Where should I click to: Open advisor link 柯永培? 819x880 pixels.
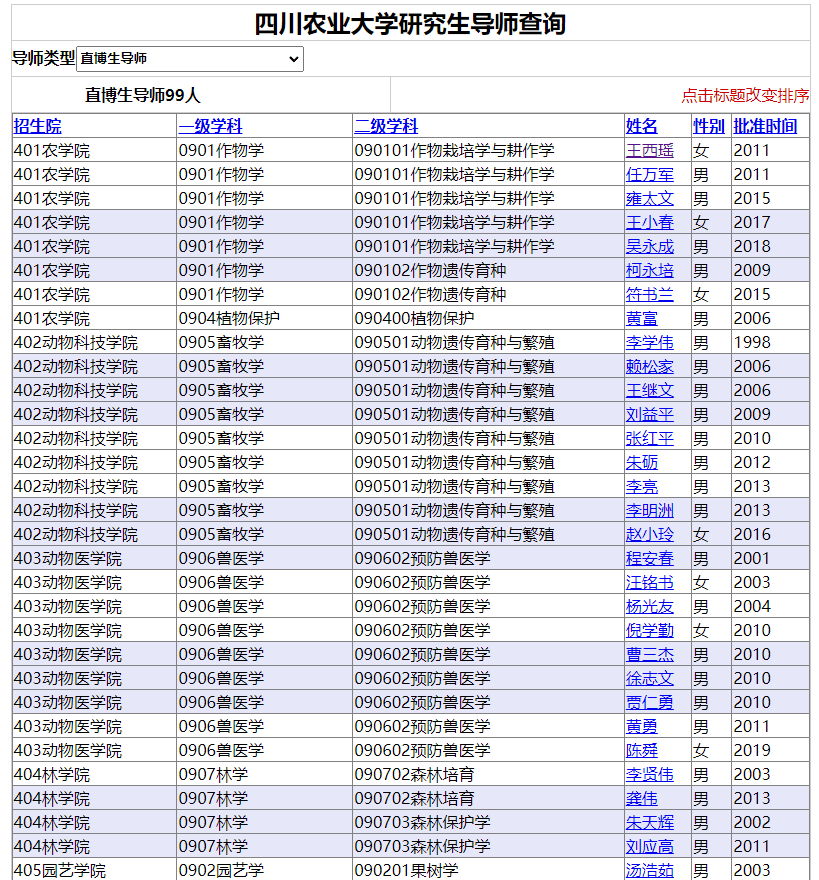[x=649, y=271]
